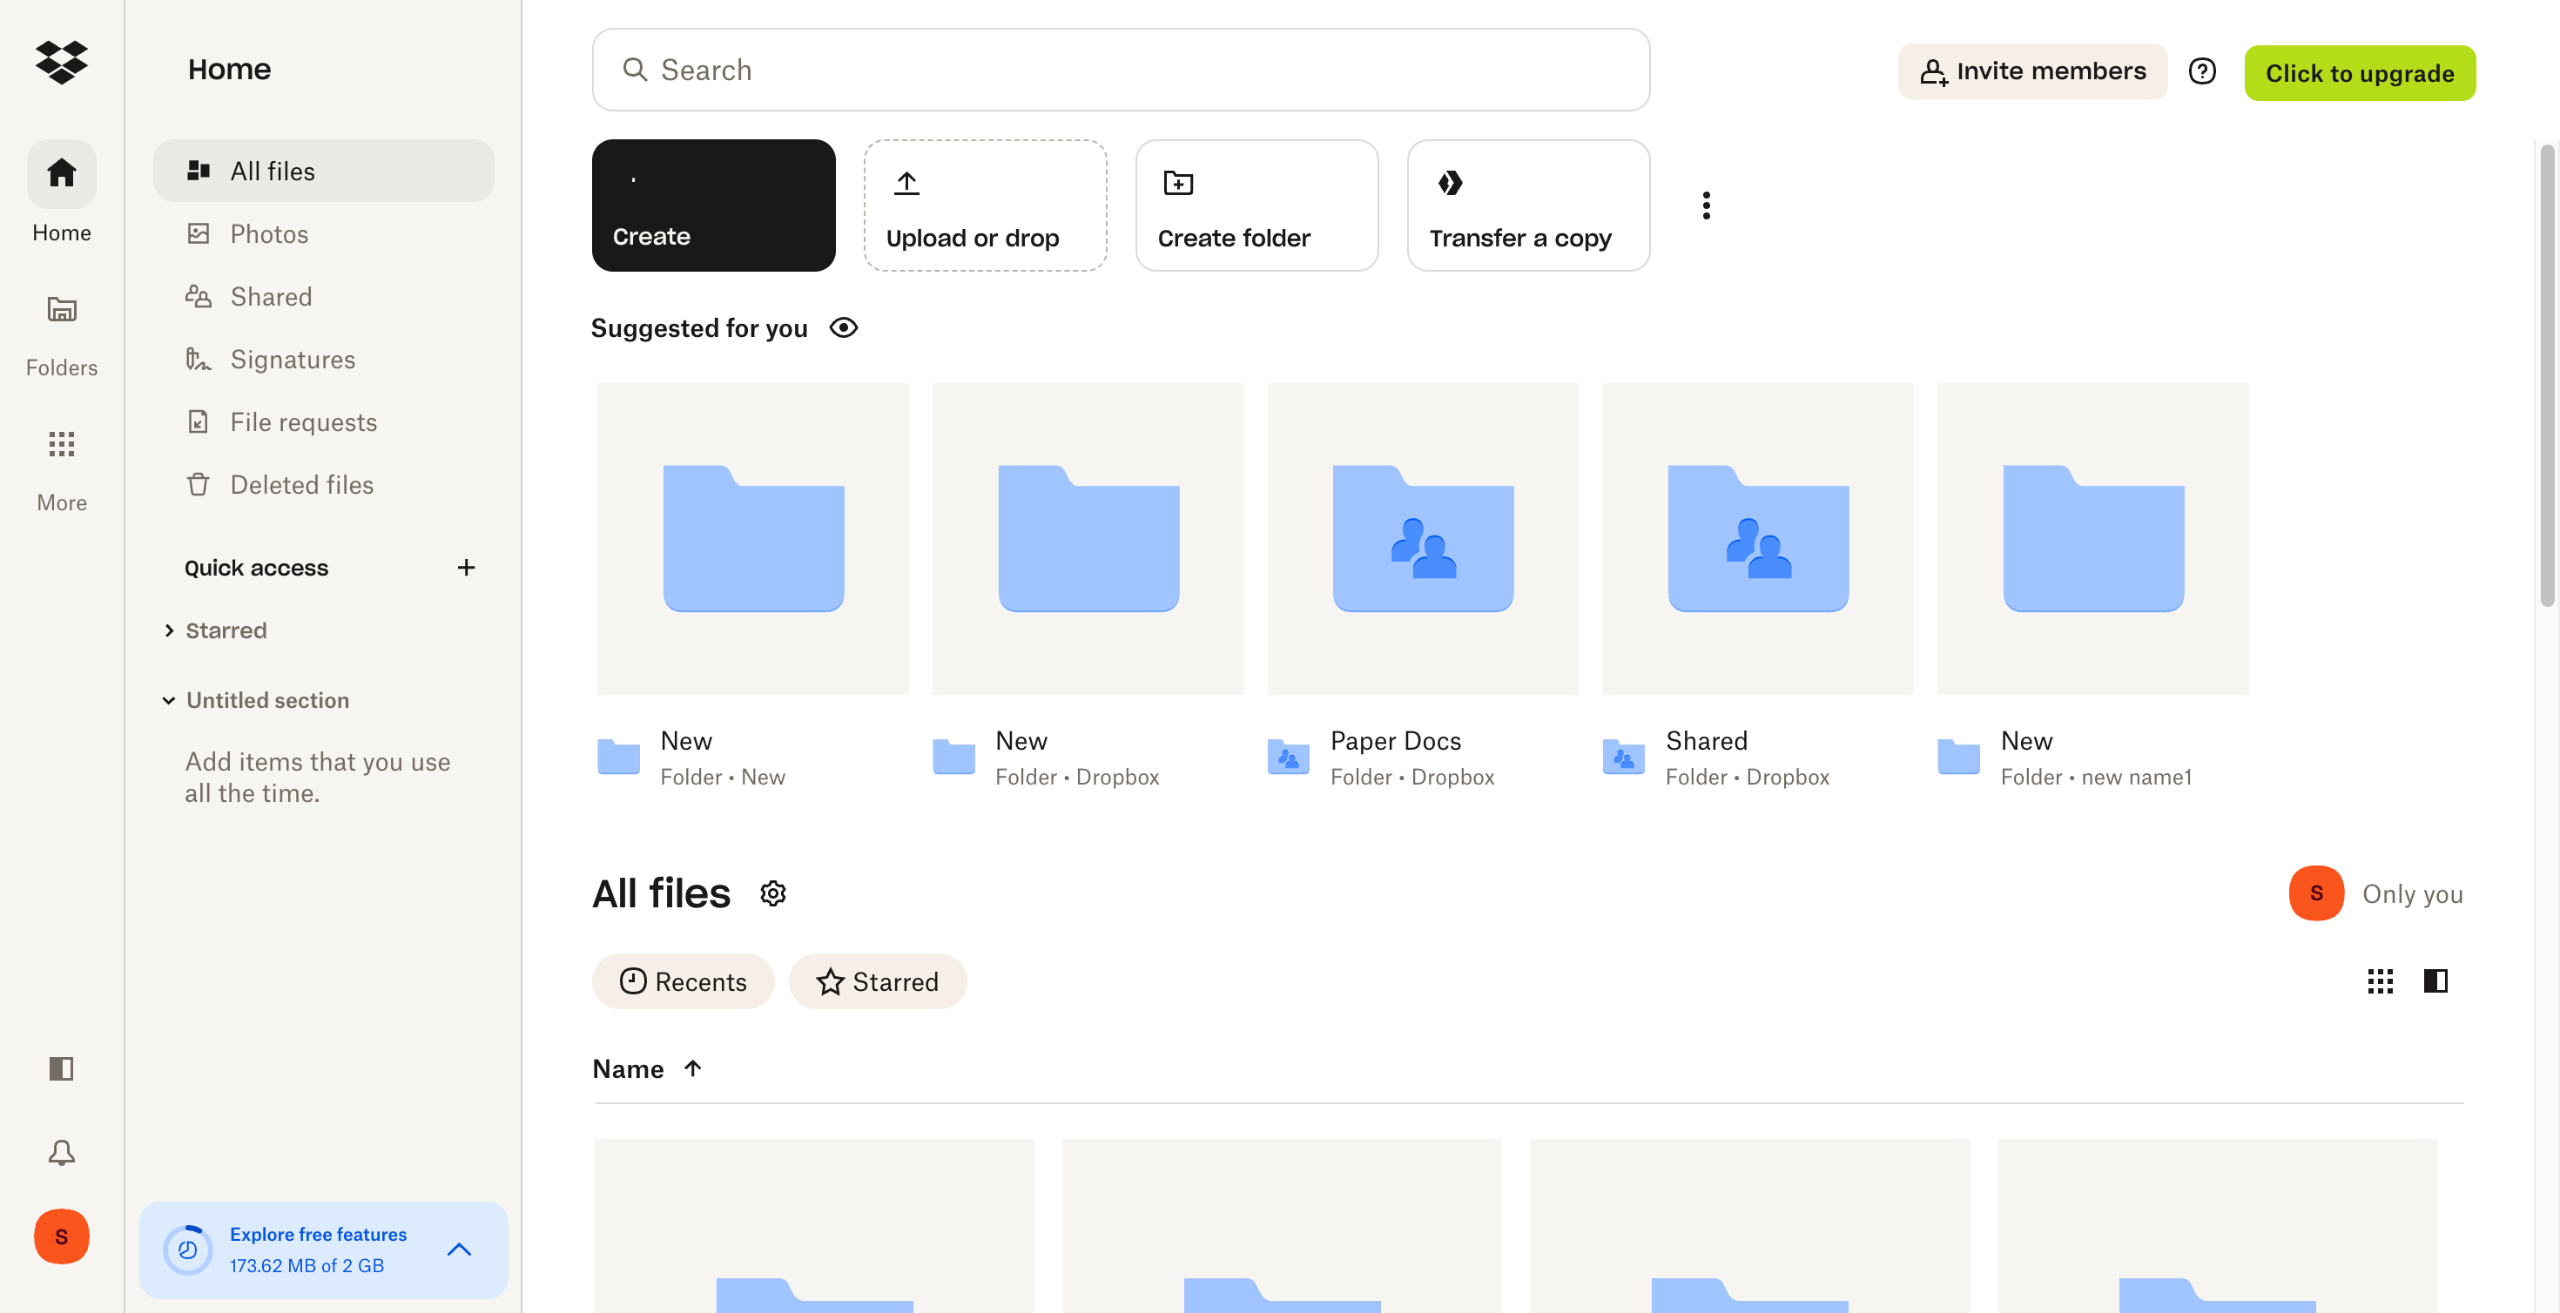Collapse the Untitled section
This screenshot has height=1313, width=2560.
tap(169, 701)
